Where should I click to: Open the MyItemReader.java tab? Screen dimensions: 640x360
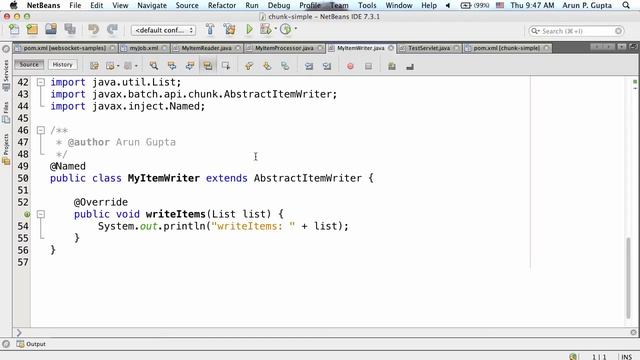point(207,48)
